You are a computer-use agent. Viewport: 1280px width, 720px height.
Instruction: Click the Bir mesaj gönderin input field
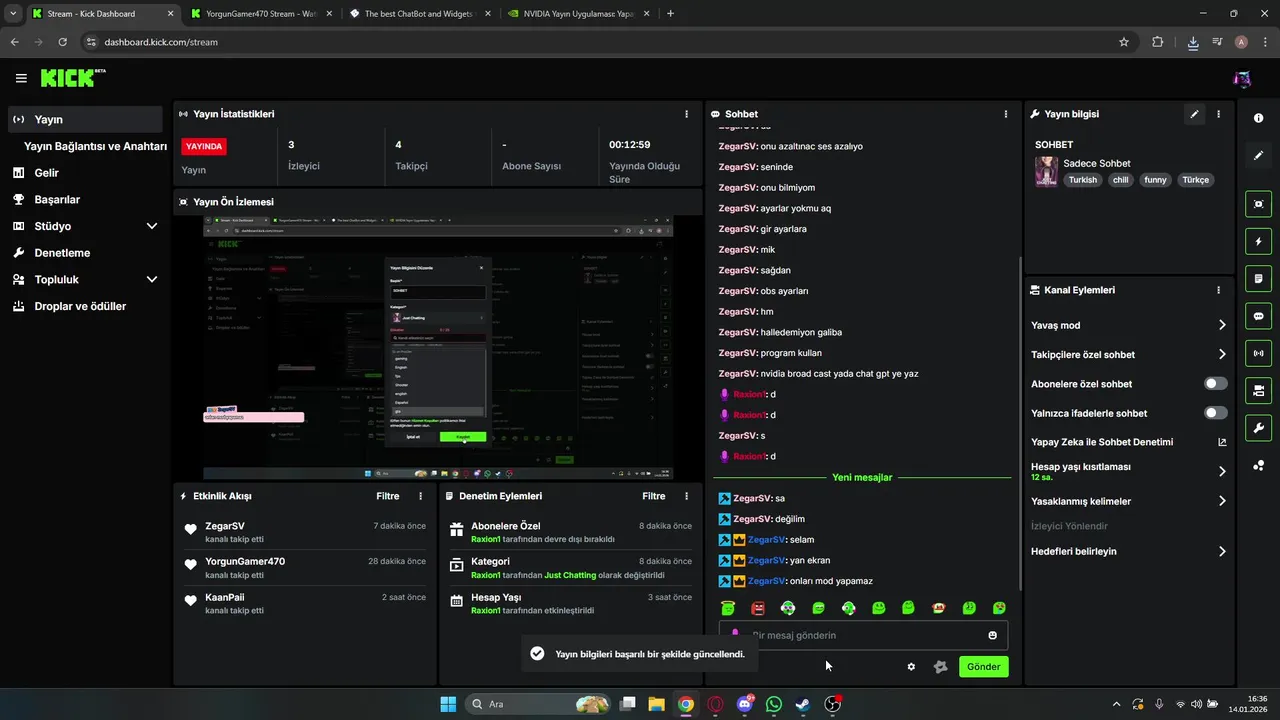tap(863, 635)
